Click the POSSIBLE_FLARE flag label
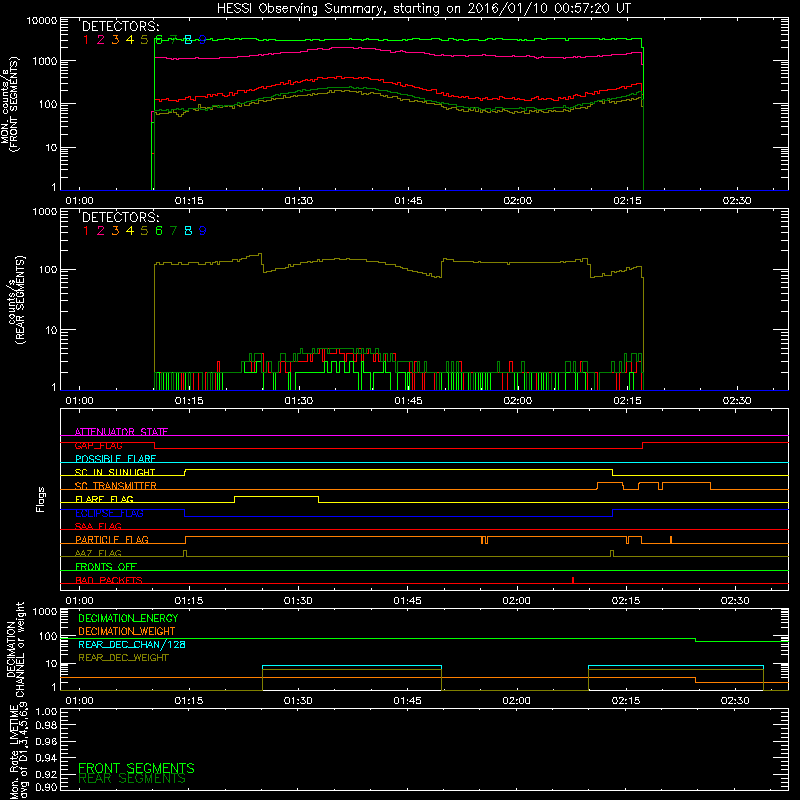 tap(115, 459)
